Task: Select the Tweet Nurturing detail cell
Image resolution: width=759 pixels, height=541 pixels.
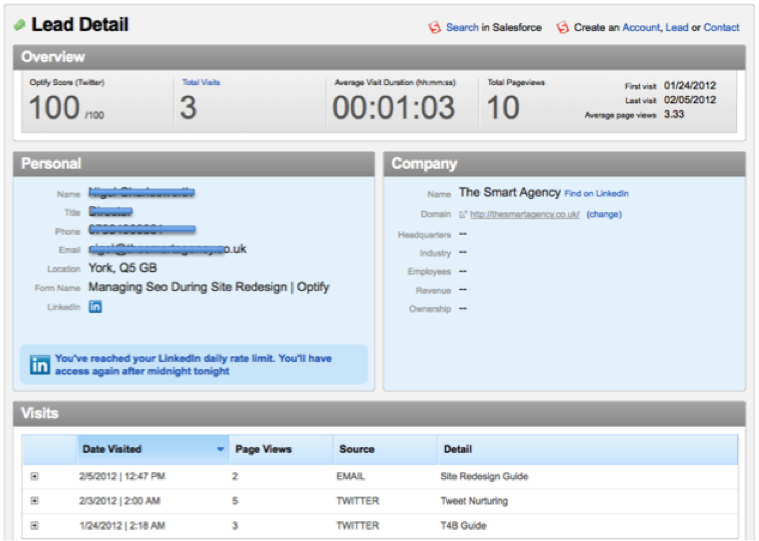Action: [474, 501]
